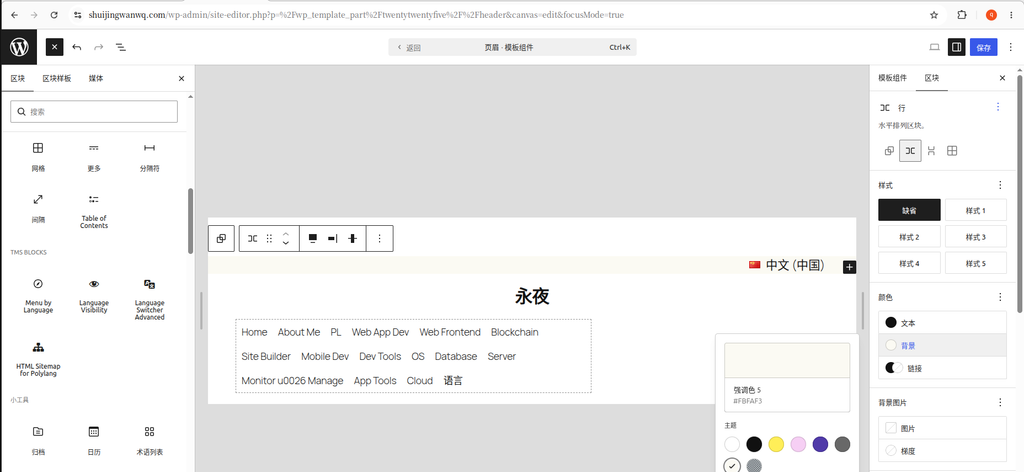Select 区块 tab in settings sidebar
Screen dimensions: 1024x472
(932, 78)
